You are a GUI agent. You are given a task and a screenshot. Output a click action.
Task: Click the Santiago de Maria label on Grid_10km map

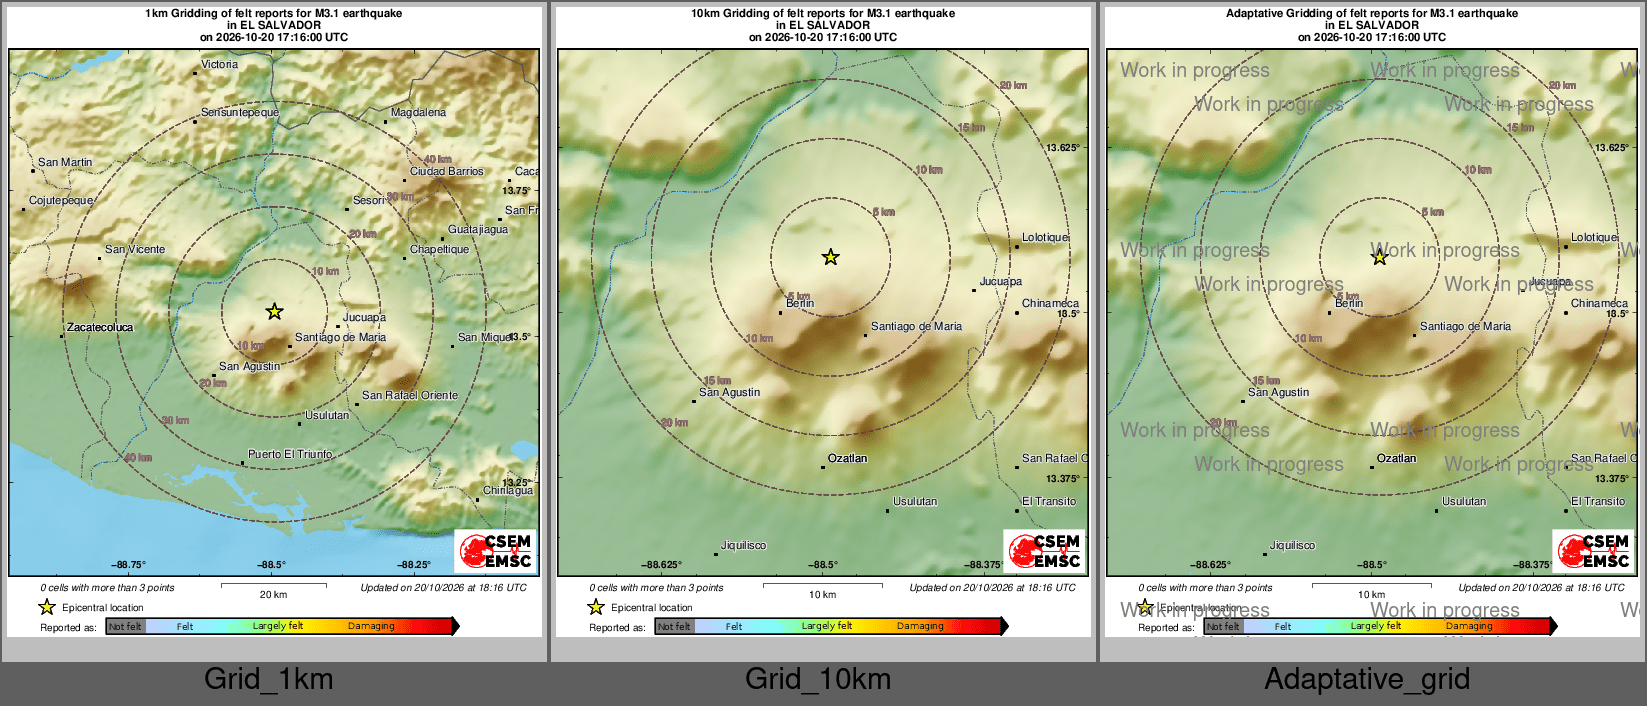tap(916, 326)
